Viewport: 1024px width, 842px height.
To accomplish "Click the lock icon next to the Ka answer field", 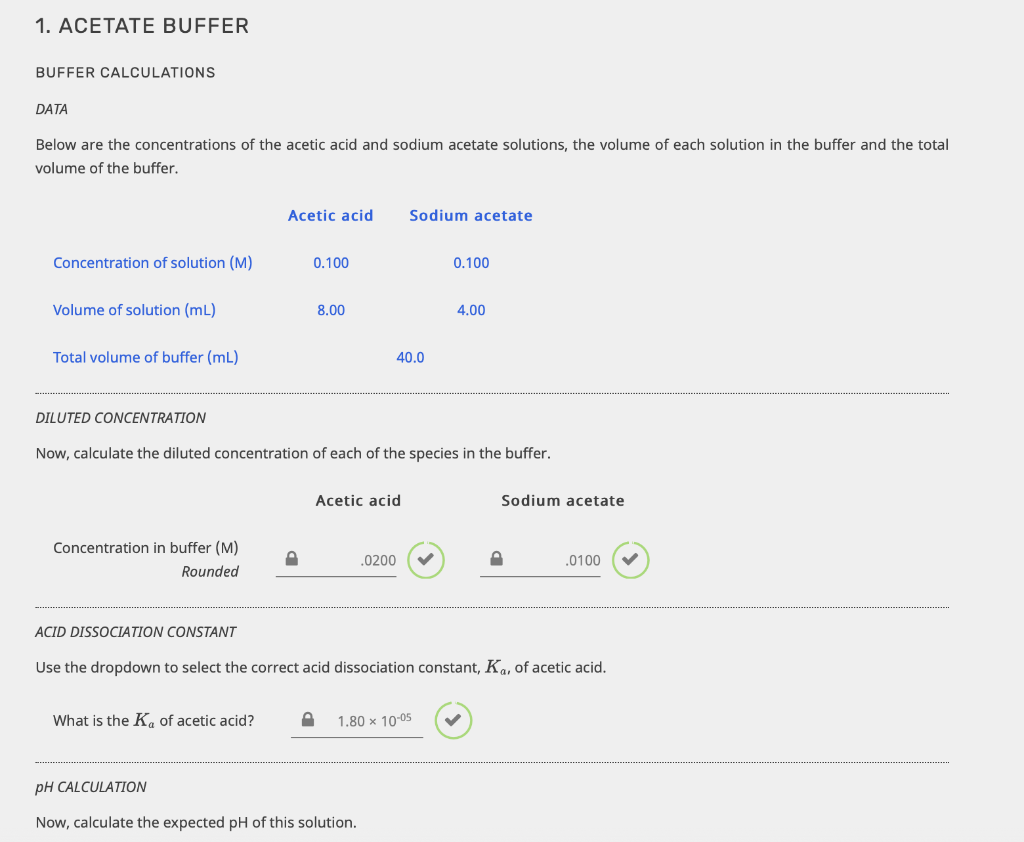I will coord(310,720).
